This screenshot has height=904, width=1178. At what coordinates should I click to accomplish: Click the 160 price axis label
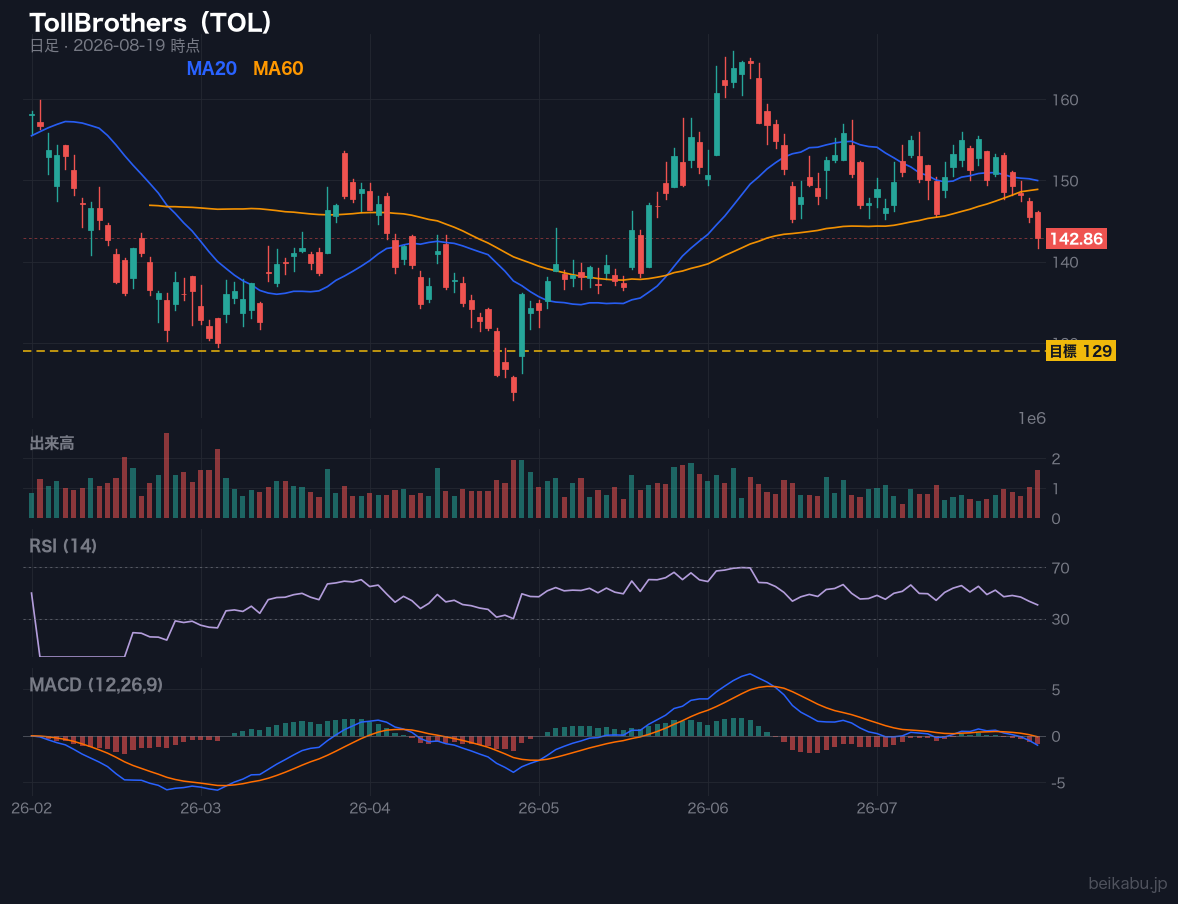tap(1065, 100)
